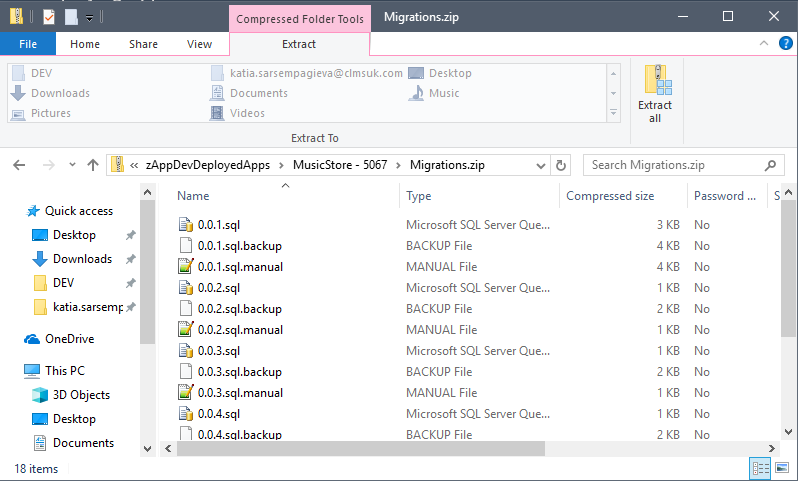Click the Extract all icon
This screenshot has width=798, height=481.
(655, 93)
